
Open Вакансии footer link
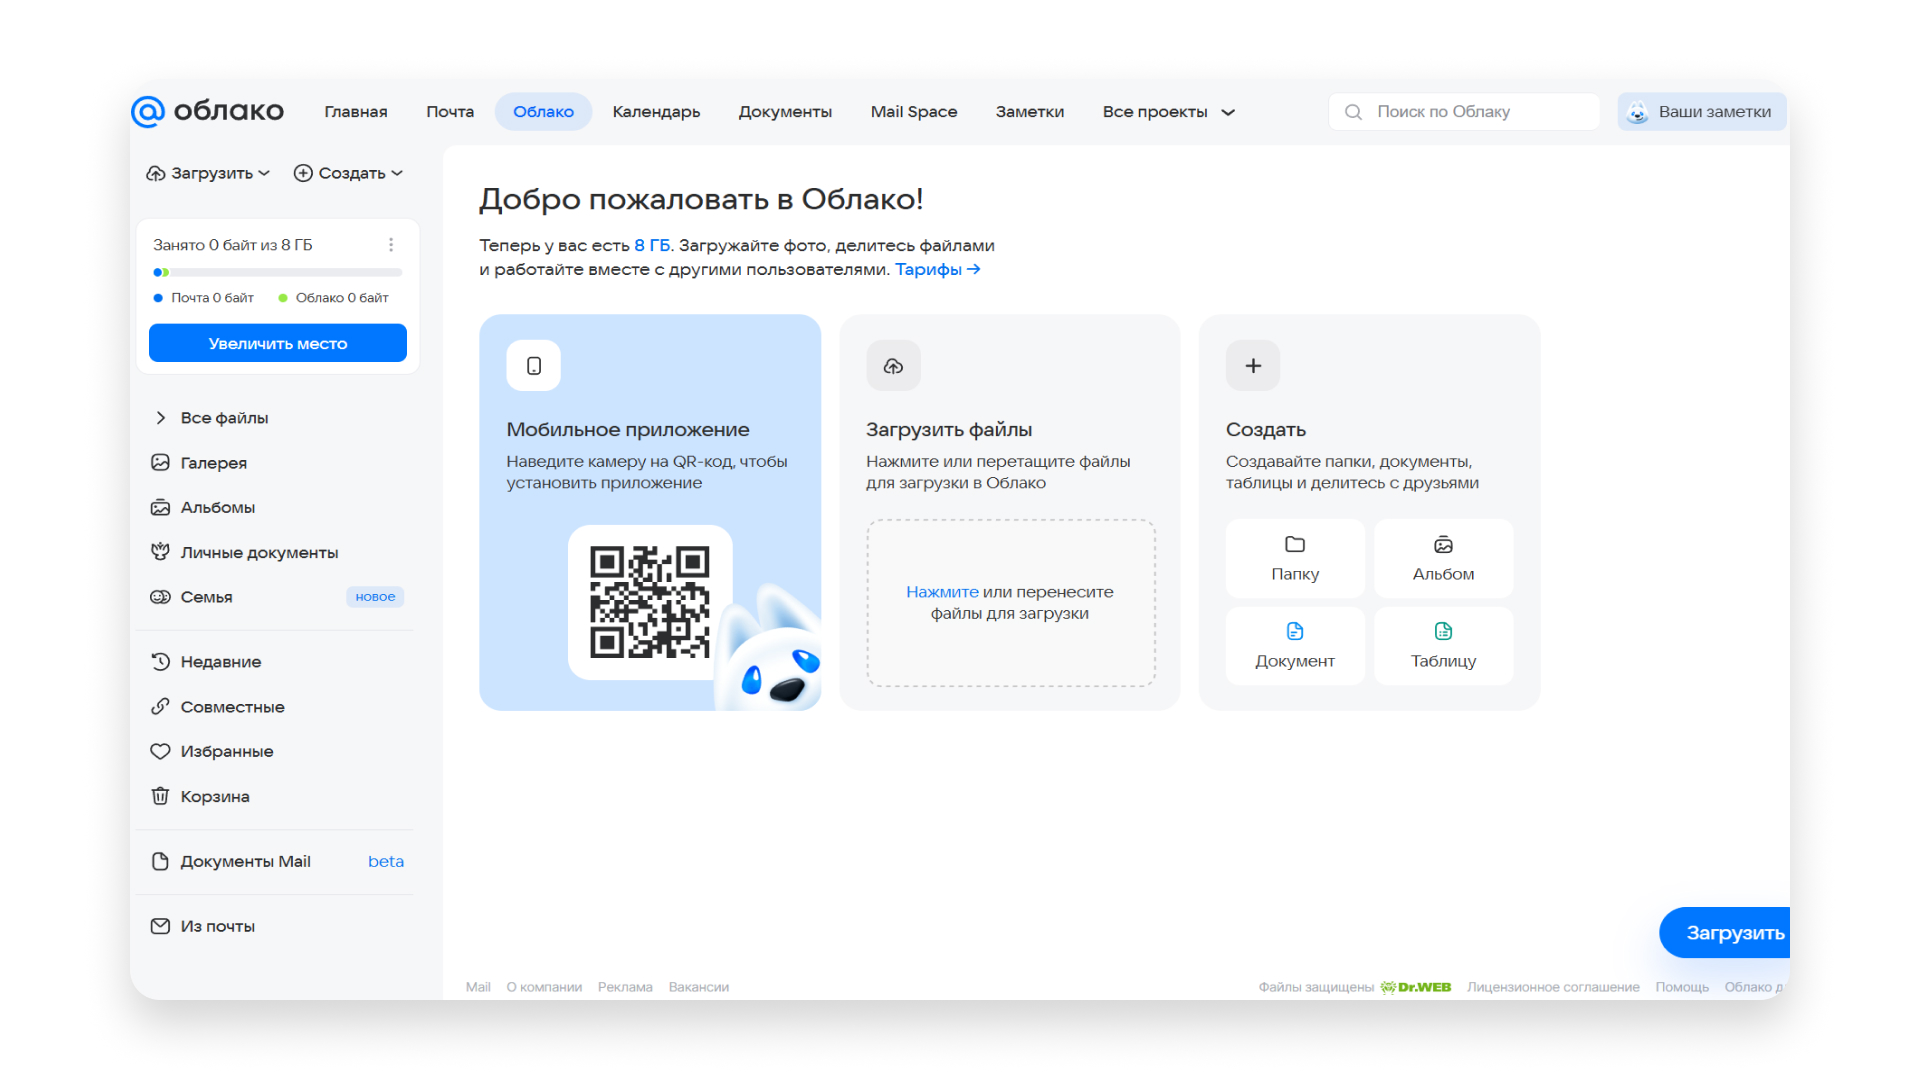pyautogui.click(x=699, y=987)
